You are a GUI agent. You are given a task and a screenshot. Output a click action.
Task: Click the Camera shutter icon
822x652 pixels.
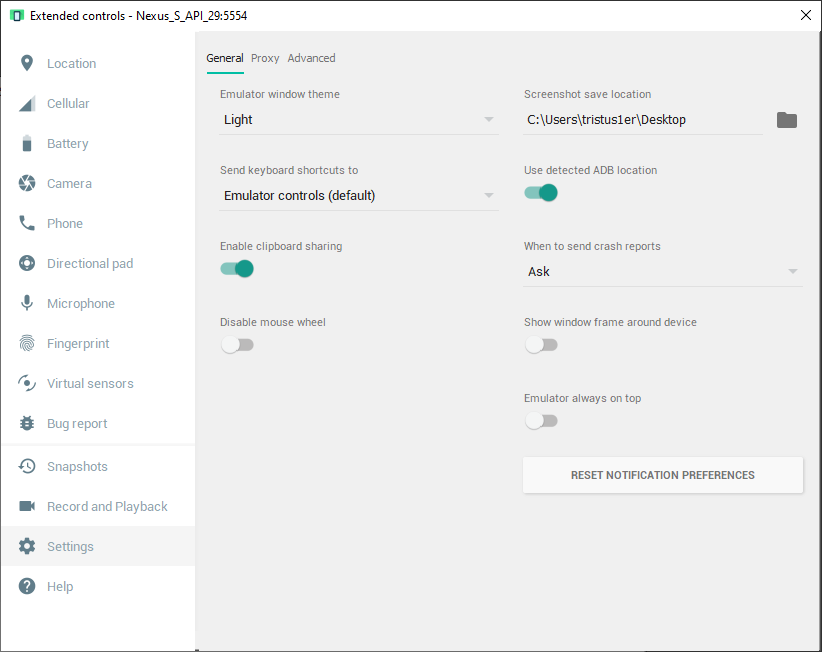pyautogui.click(x=27, y=184)
